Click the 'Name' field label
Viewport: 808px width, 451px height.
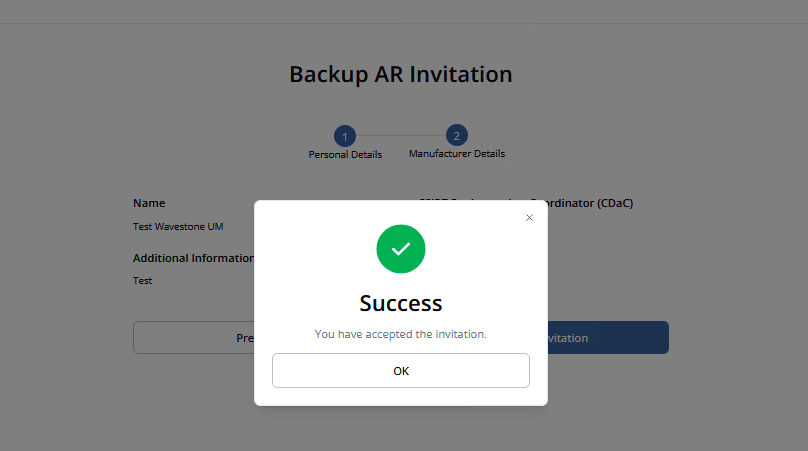[149, 203]
